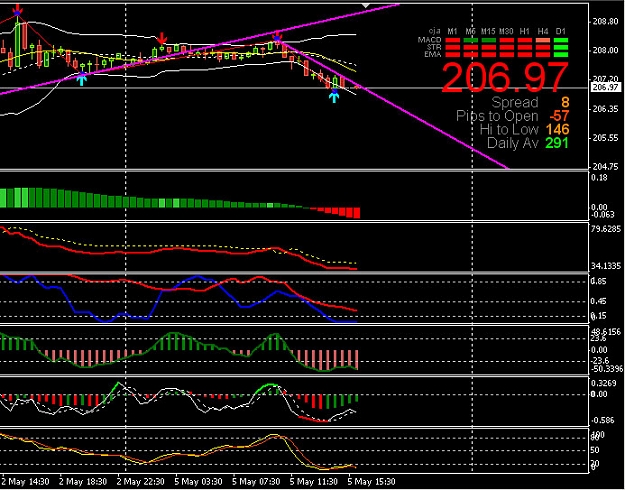
Task: Click the 2 May 22:30 time label
Action: pos(141,482)
